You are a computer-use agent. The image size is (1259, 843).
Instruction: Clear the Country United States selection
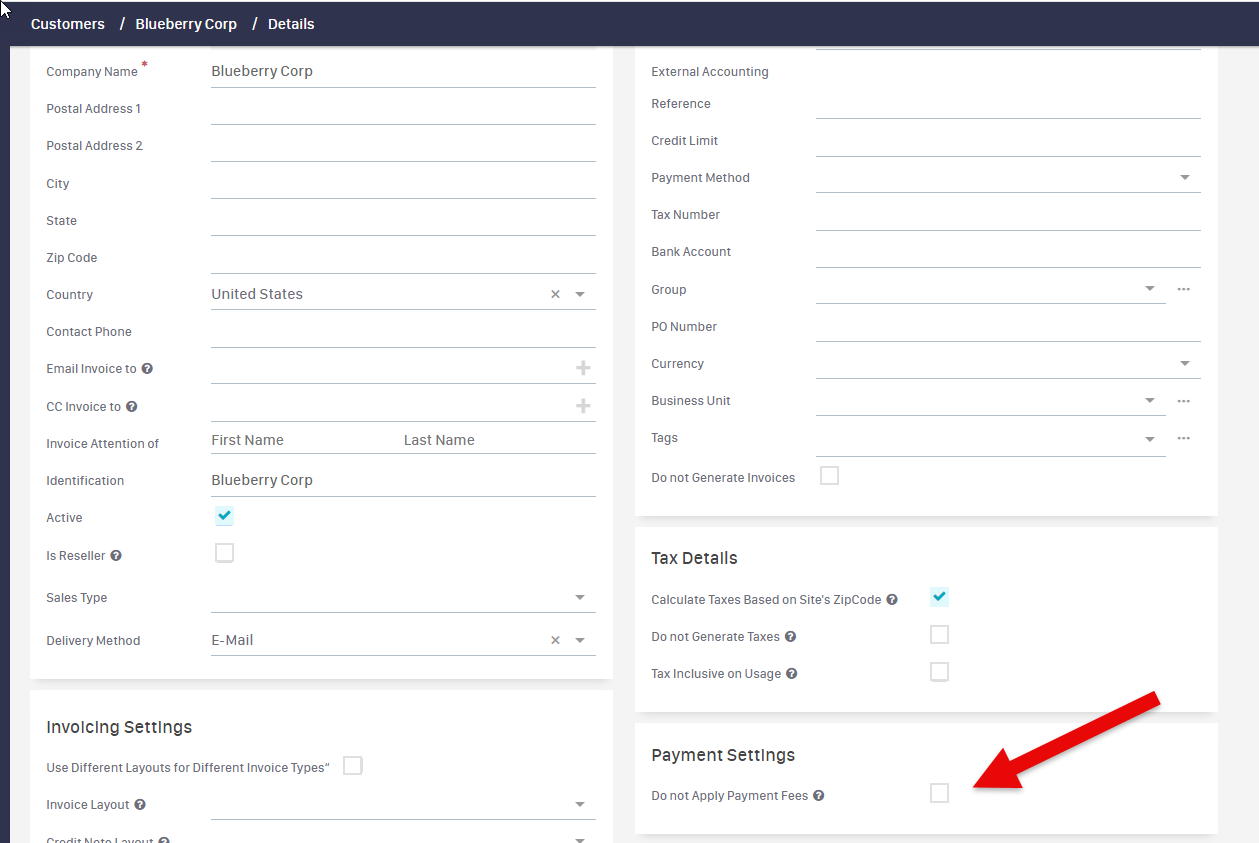pos(555,295)
